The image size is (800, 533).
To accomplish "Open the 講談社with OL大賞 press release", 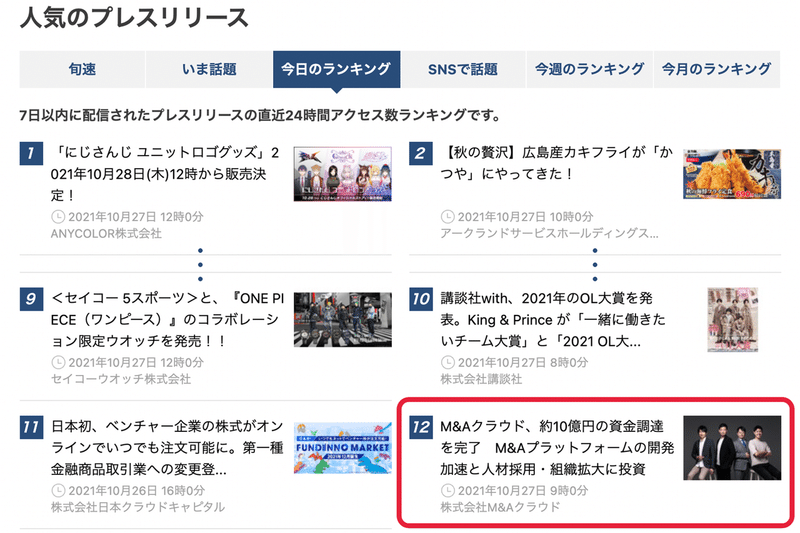I will point(553,320).
